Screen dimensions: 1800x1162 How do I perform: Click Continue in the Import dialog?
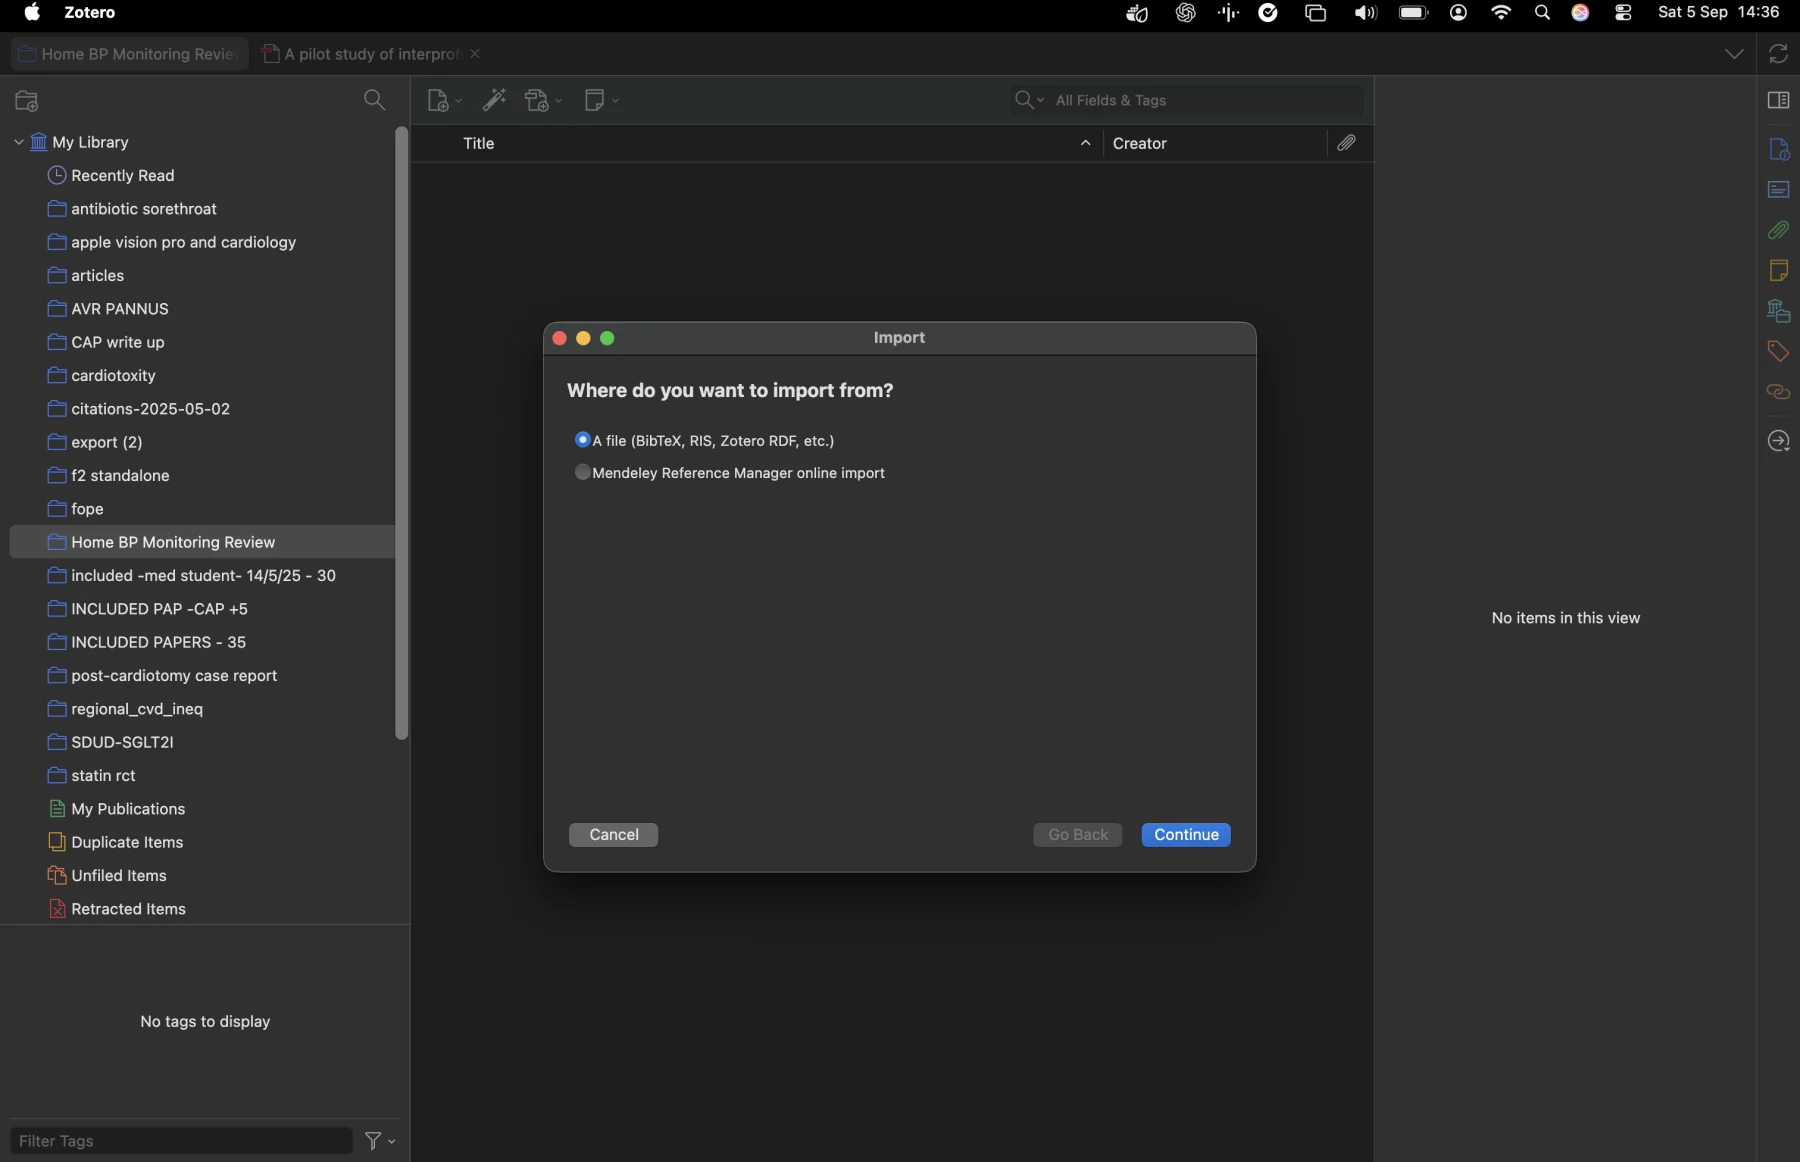pos(1186,835)
